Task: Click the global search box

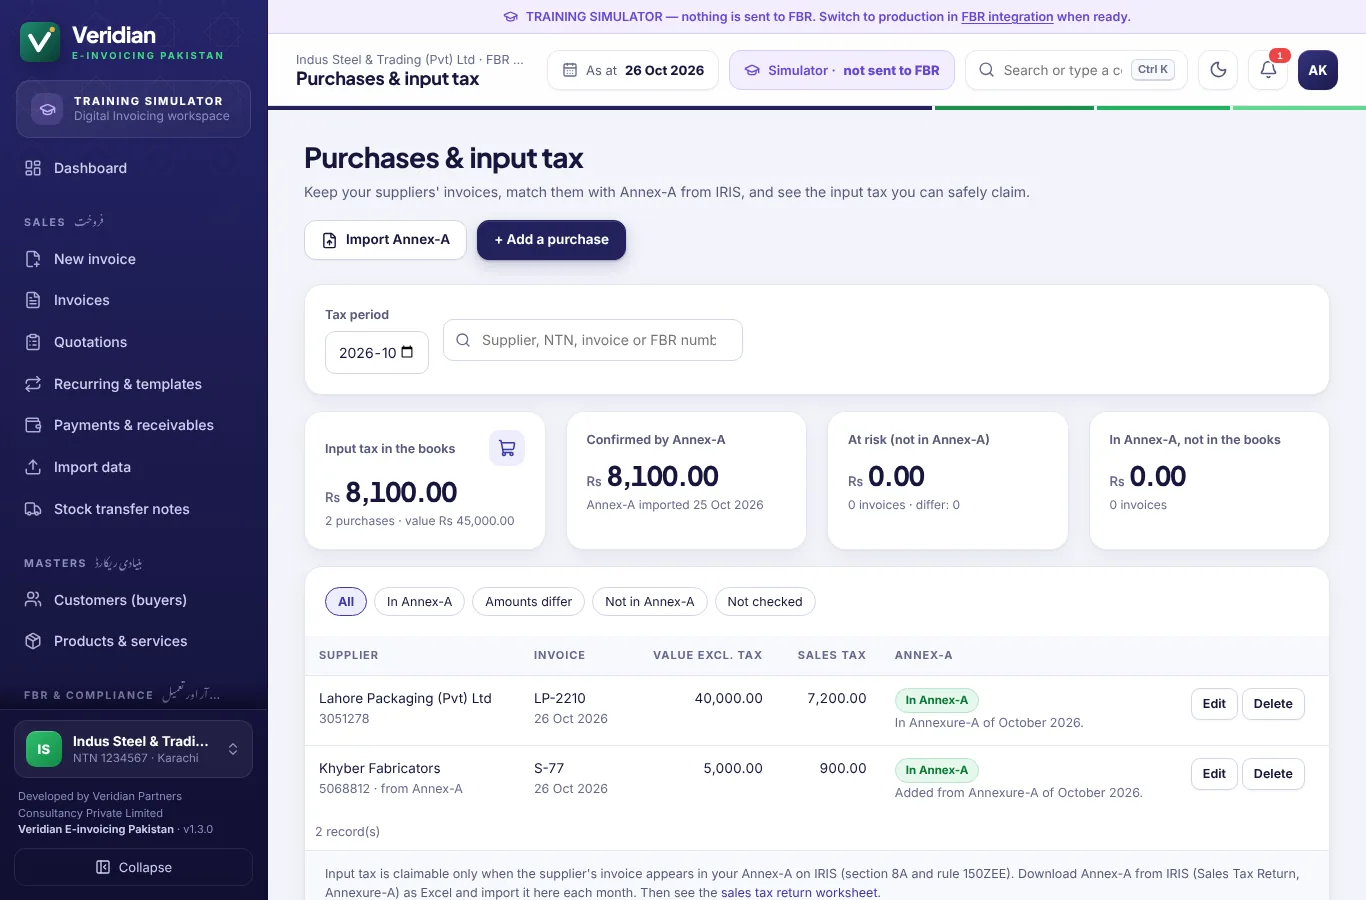Action: click(x=1076, y=70)
